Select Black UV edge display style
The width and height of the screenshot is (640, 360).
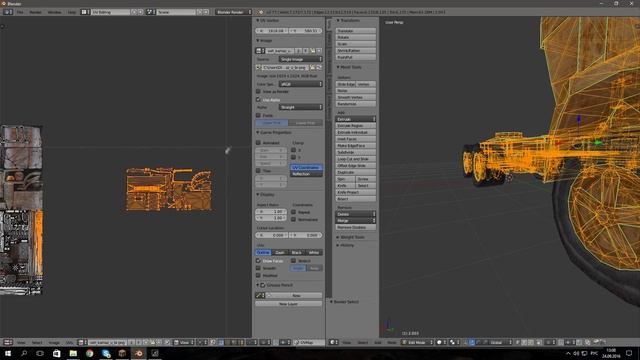click(x=297, y=253)
